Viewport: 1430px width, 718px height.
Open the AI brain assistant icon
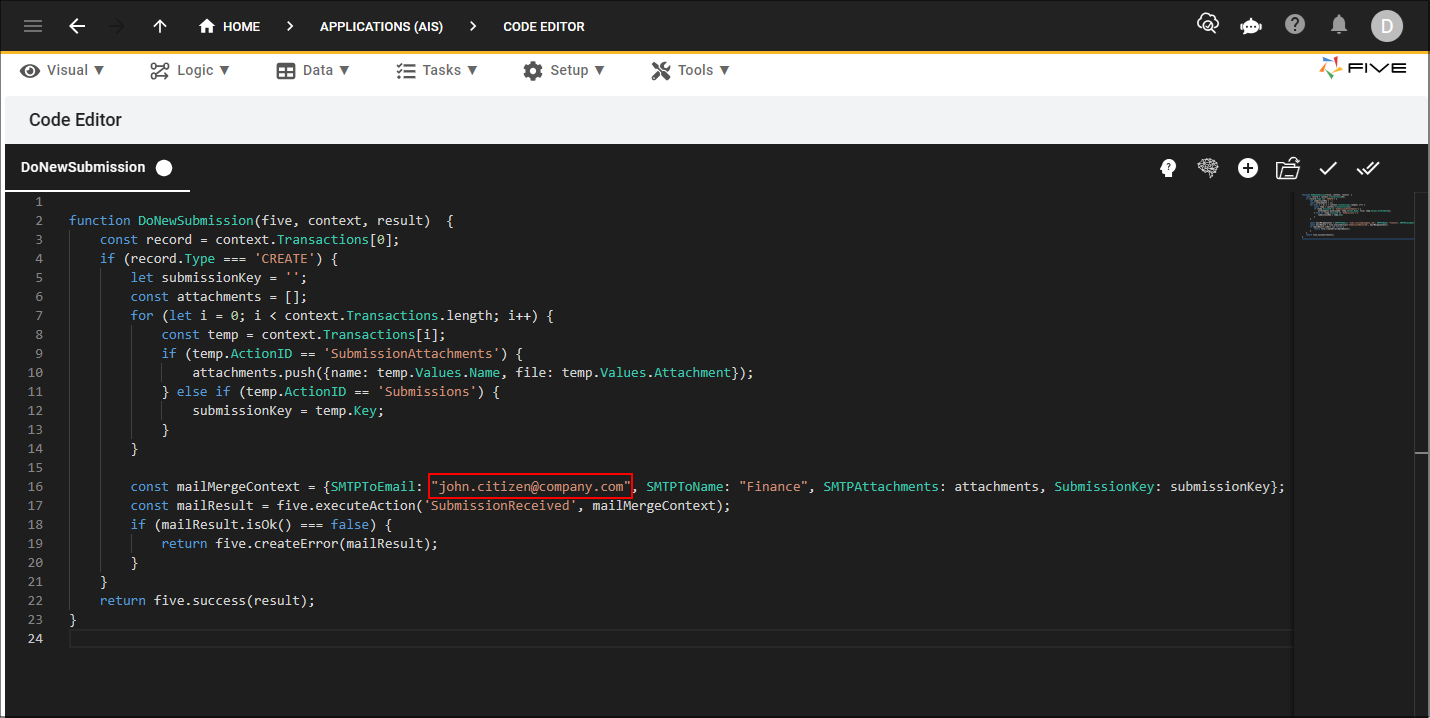1208,168
